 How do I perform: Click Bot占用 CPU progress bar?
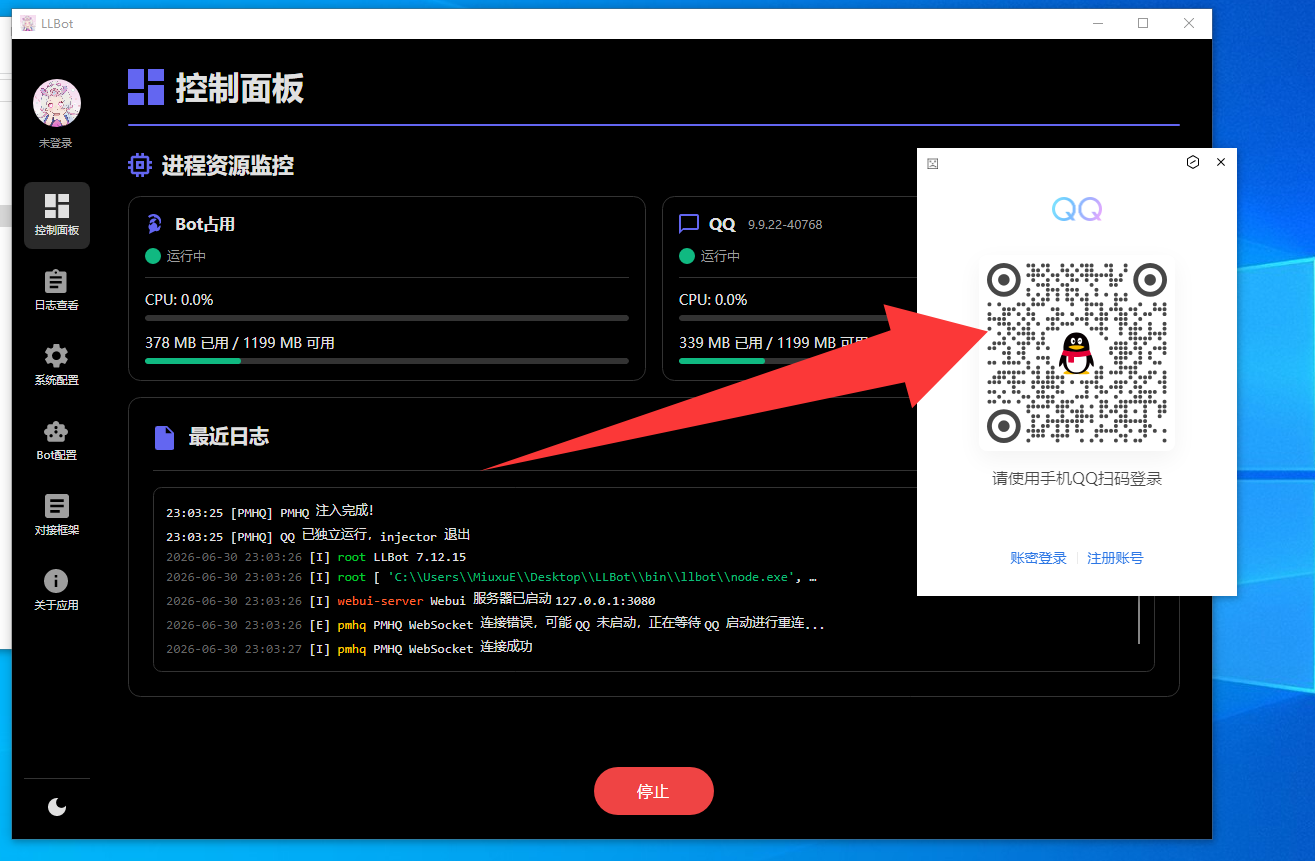(387, 318)
